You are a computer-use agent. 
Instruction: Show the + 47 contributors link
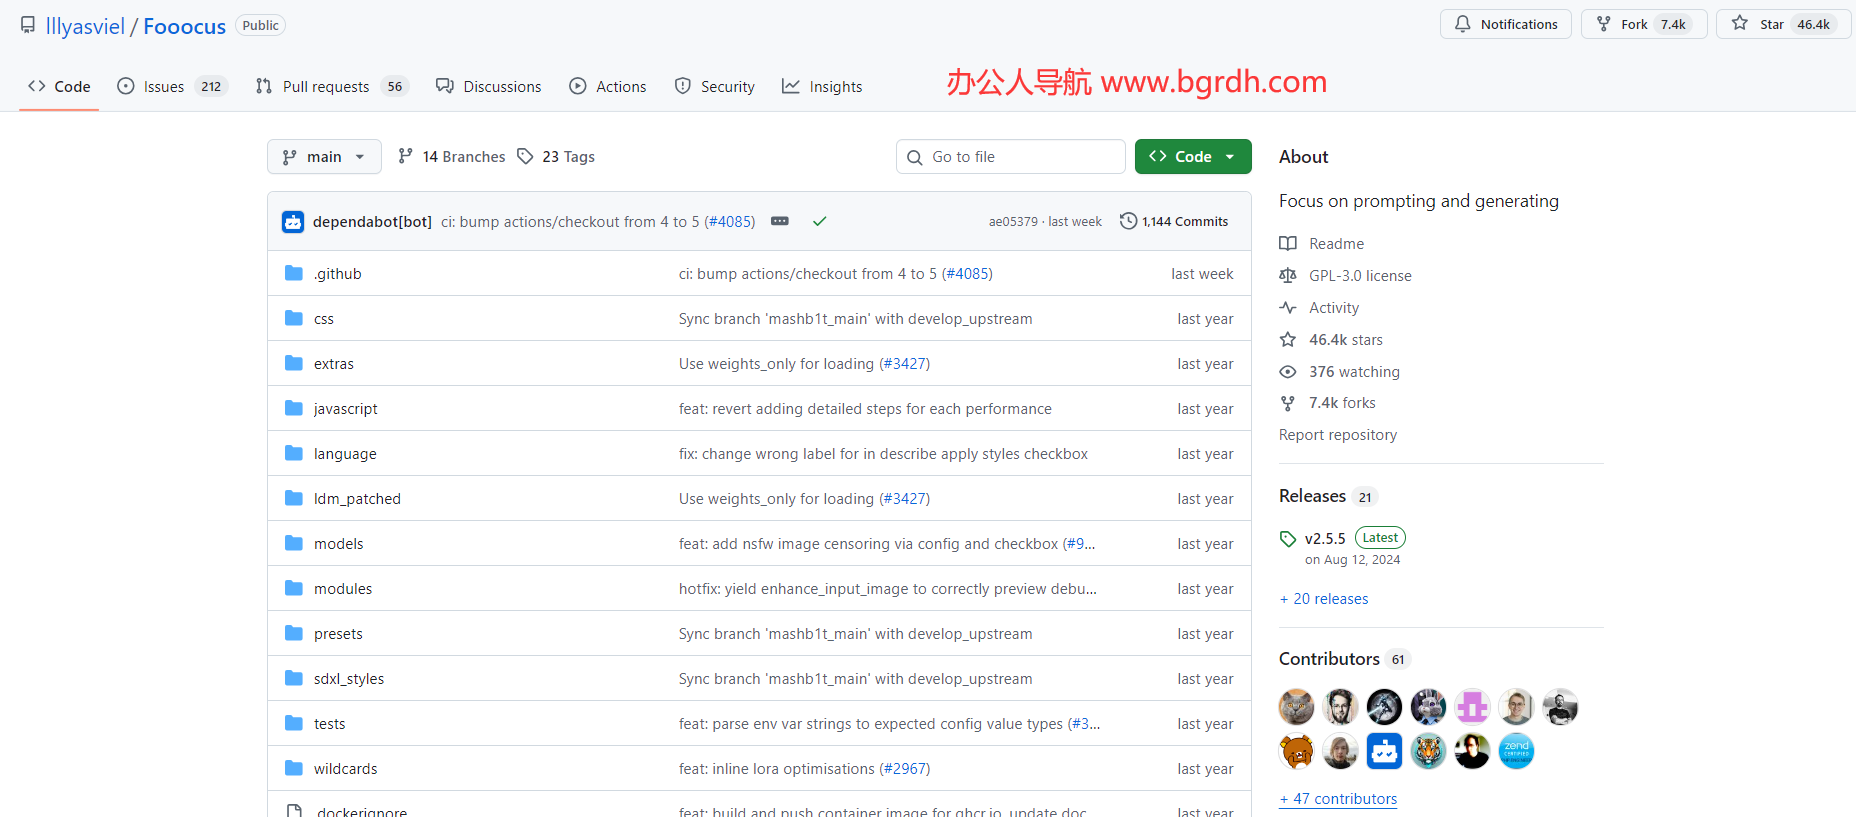point(1338,799)
